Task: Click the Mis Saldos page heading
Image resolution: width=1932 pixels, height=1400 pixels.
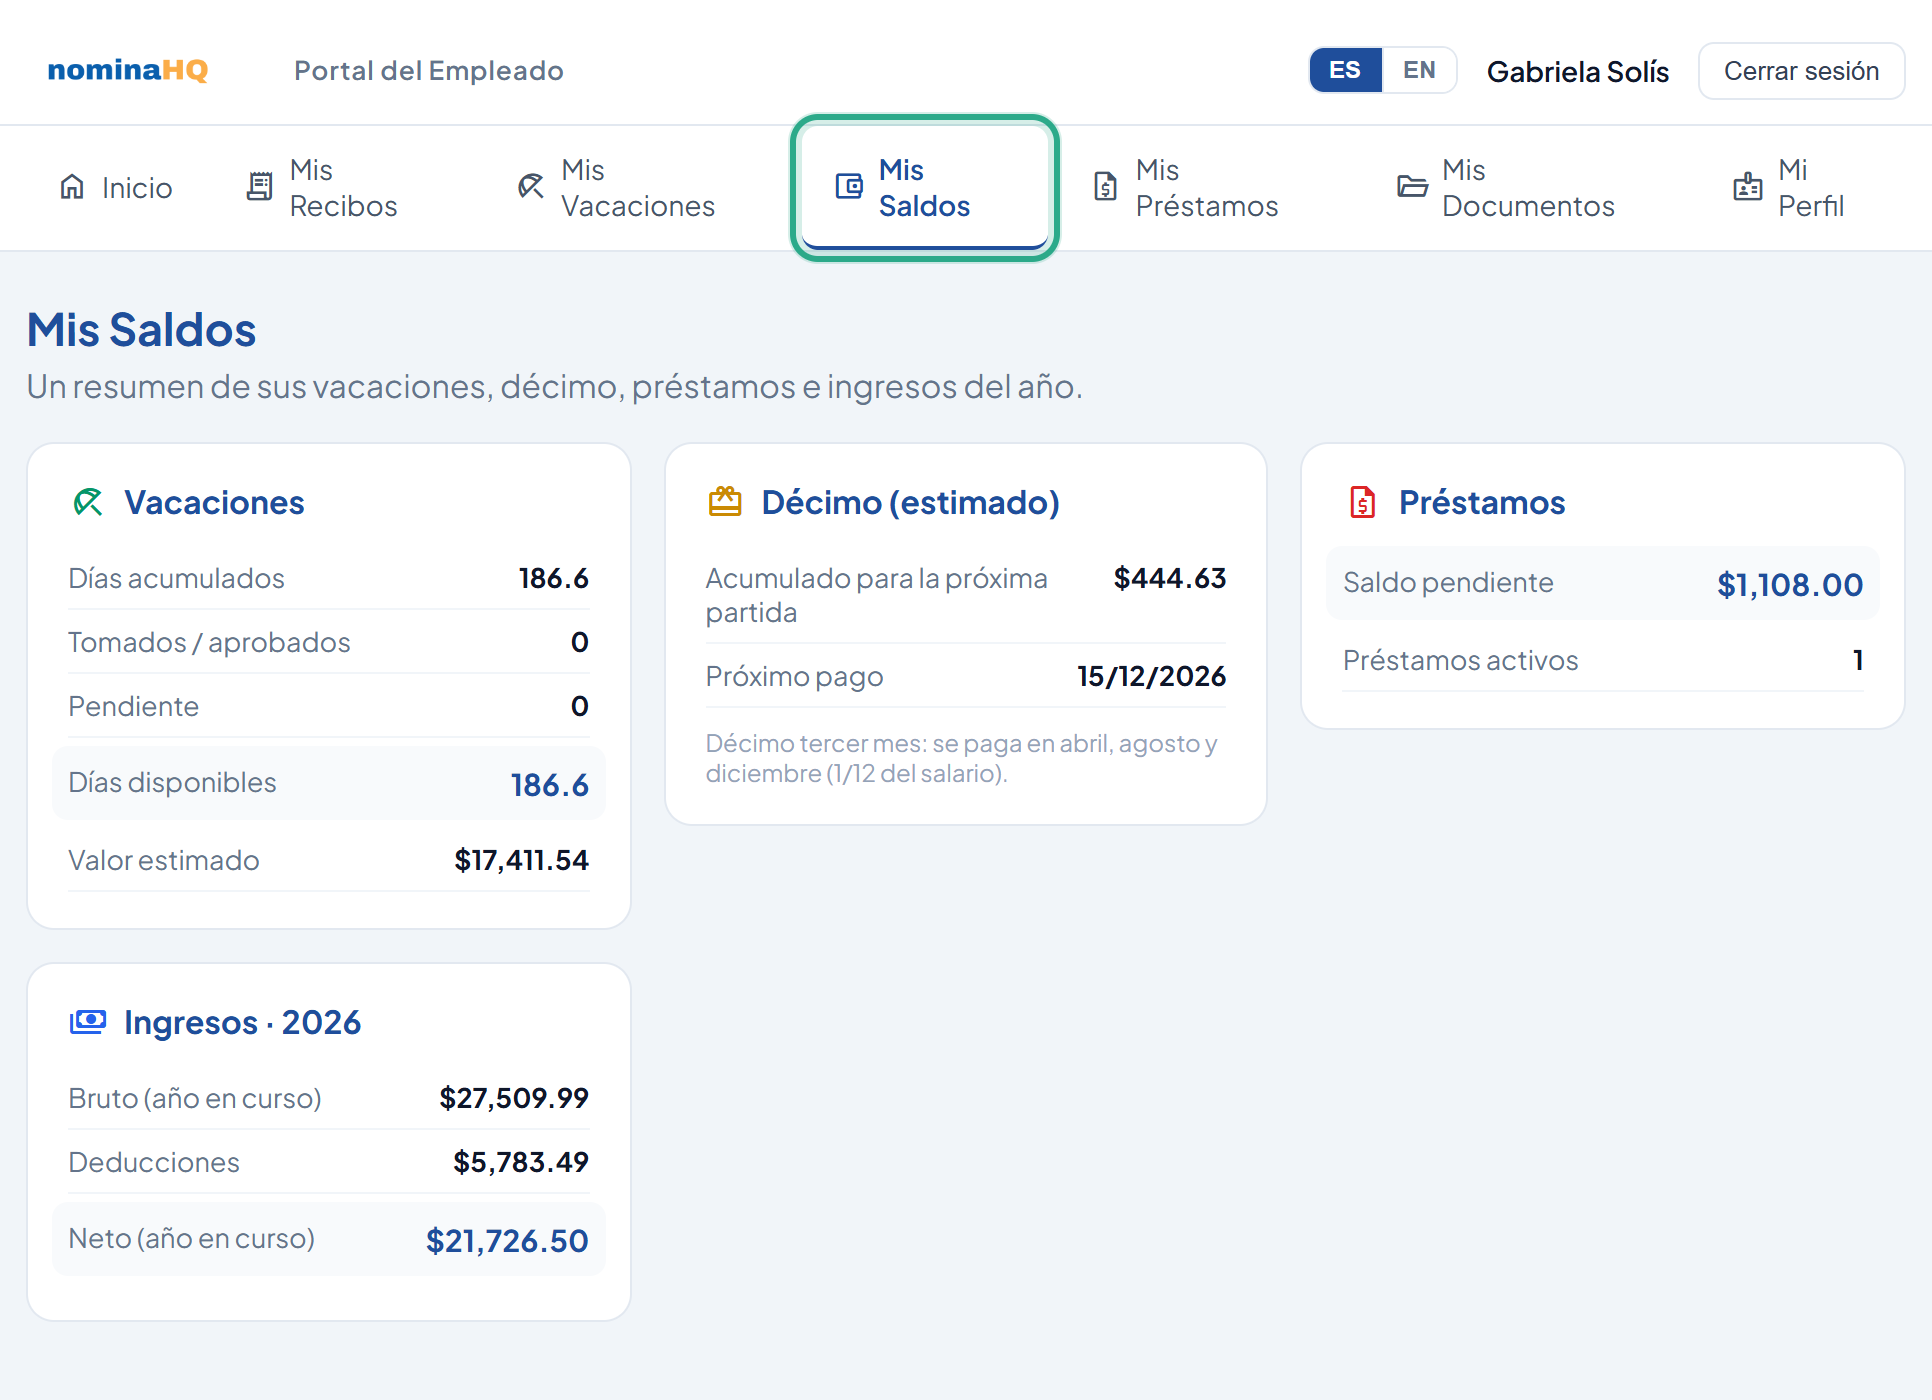Action: (x=142, y=330)
